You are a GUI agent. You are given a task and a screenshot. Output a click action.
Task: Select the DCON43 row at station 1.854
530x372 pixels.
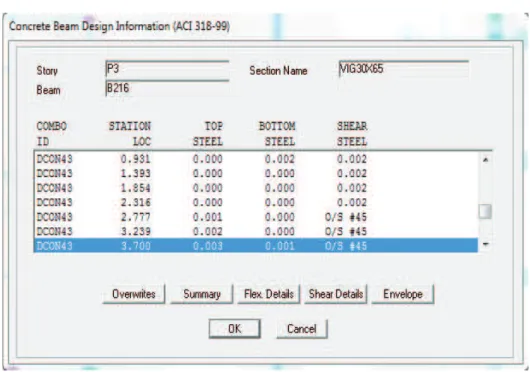pos(256,188)
